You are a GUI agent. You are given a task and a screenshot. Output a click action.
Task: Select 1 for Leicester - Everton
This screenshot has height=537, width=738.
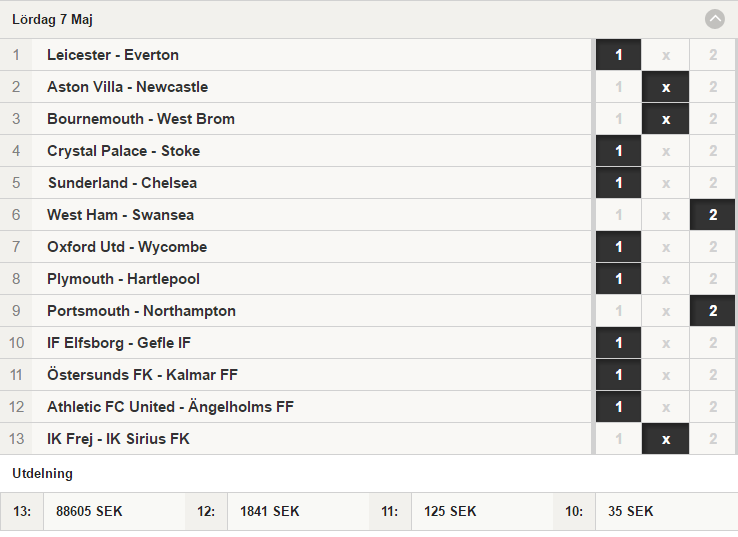click(x=618, y=55)
